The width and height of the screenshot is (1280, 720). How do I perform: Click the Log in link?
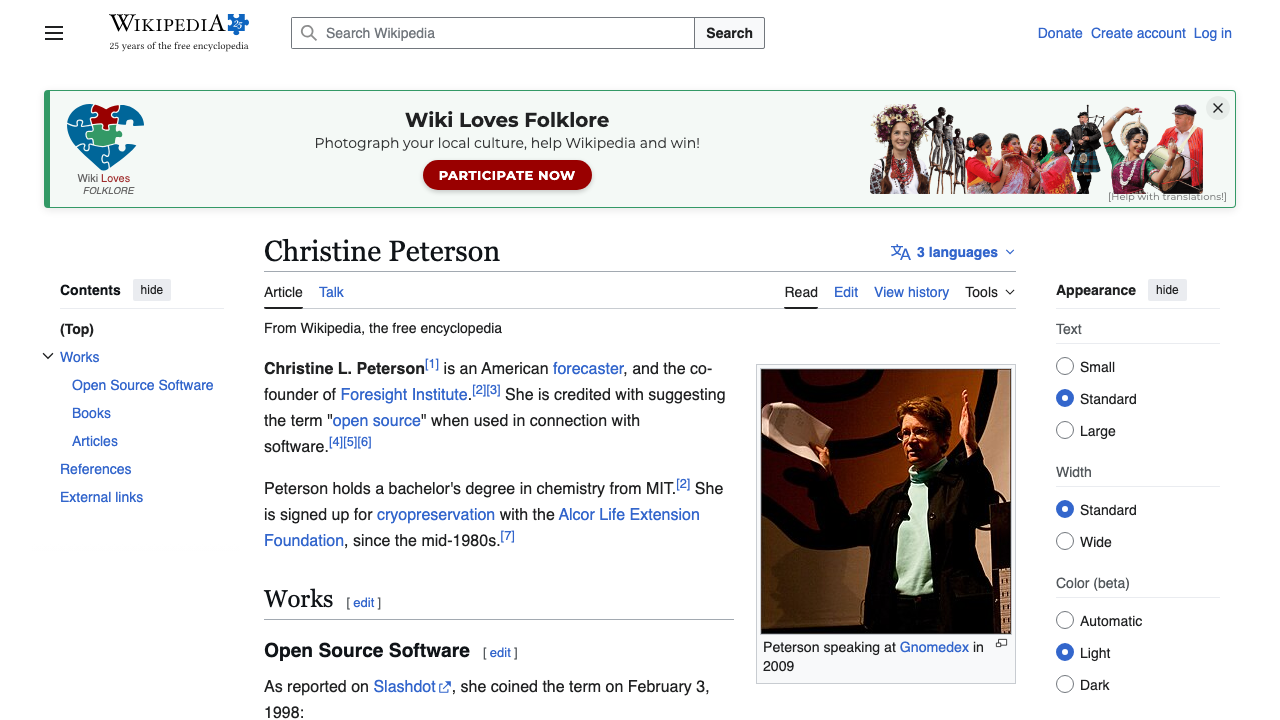click(1212, 33)
